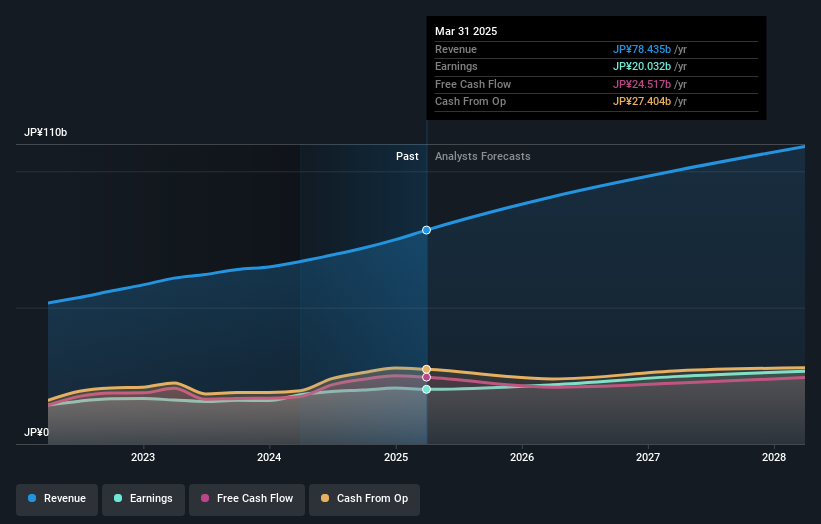The height and width of the screenshot is (524, 821).
Task: Click the JP¥24.517b free cash flow value
Action: [642, 84]
